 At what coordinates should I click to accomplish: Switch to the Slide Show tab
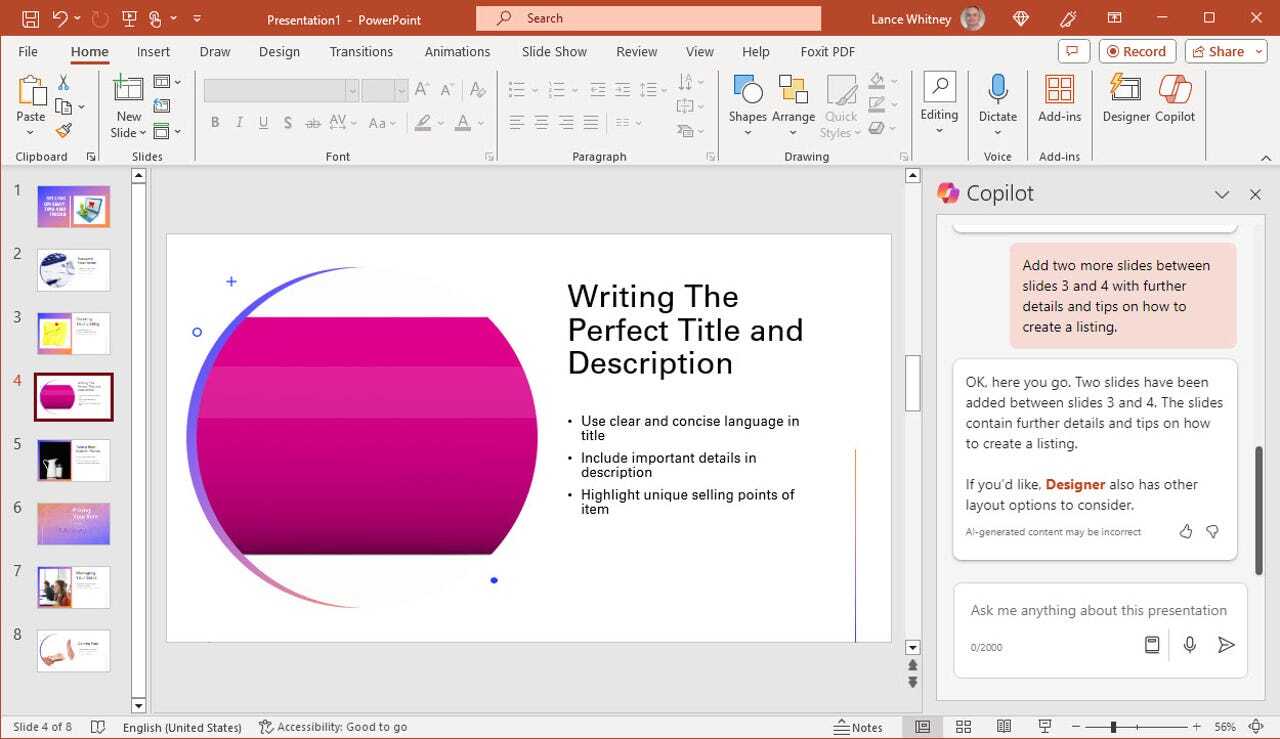554,52
